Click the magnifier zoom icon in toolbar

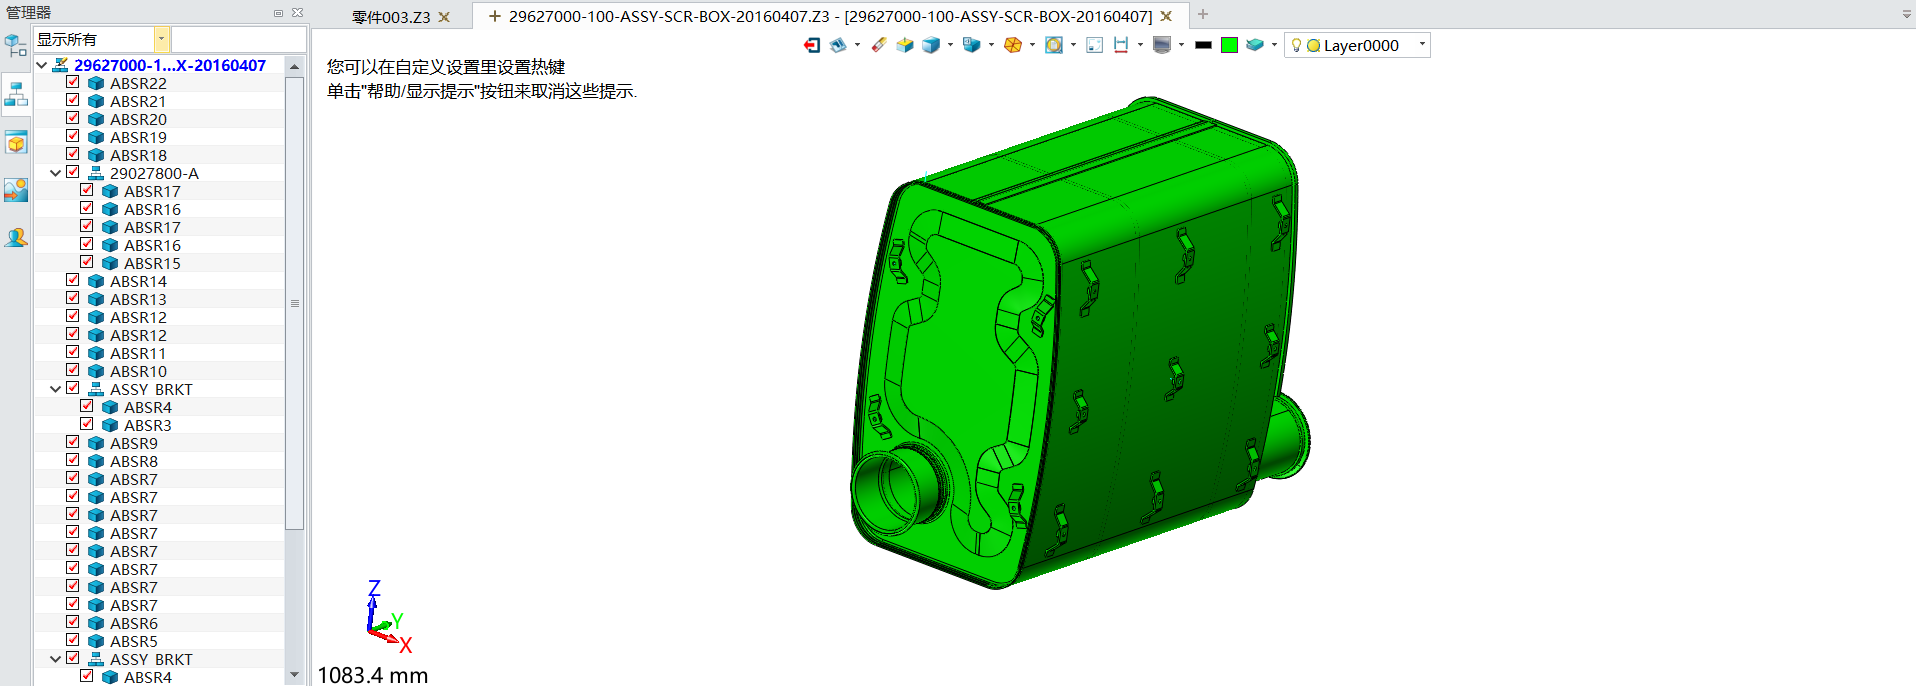point(1053,45)
